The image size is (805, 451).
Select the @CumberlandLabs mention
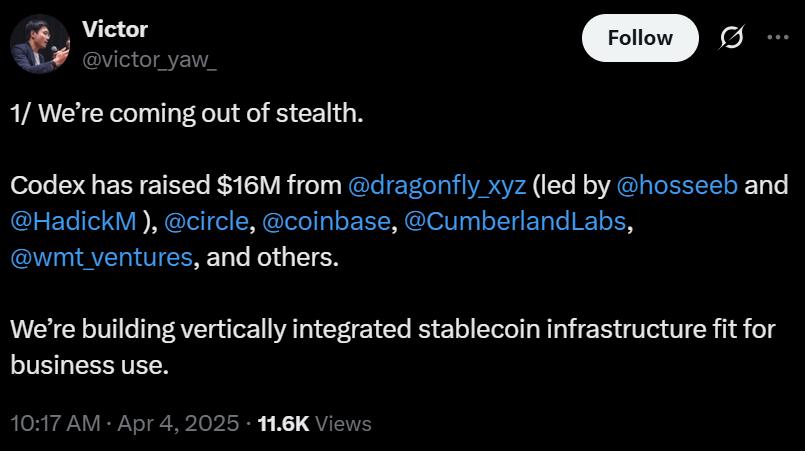517,221
